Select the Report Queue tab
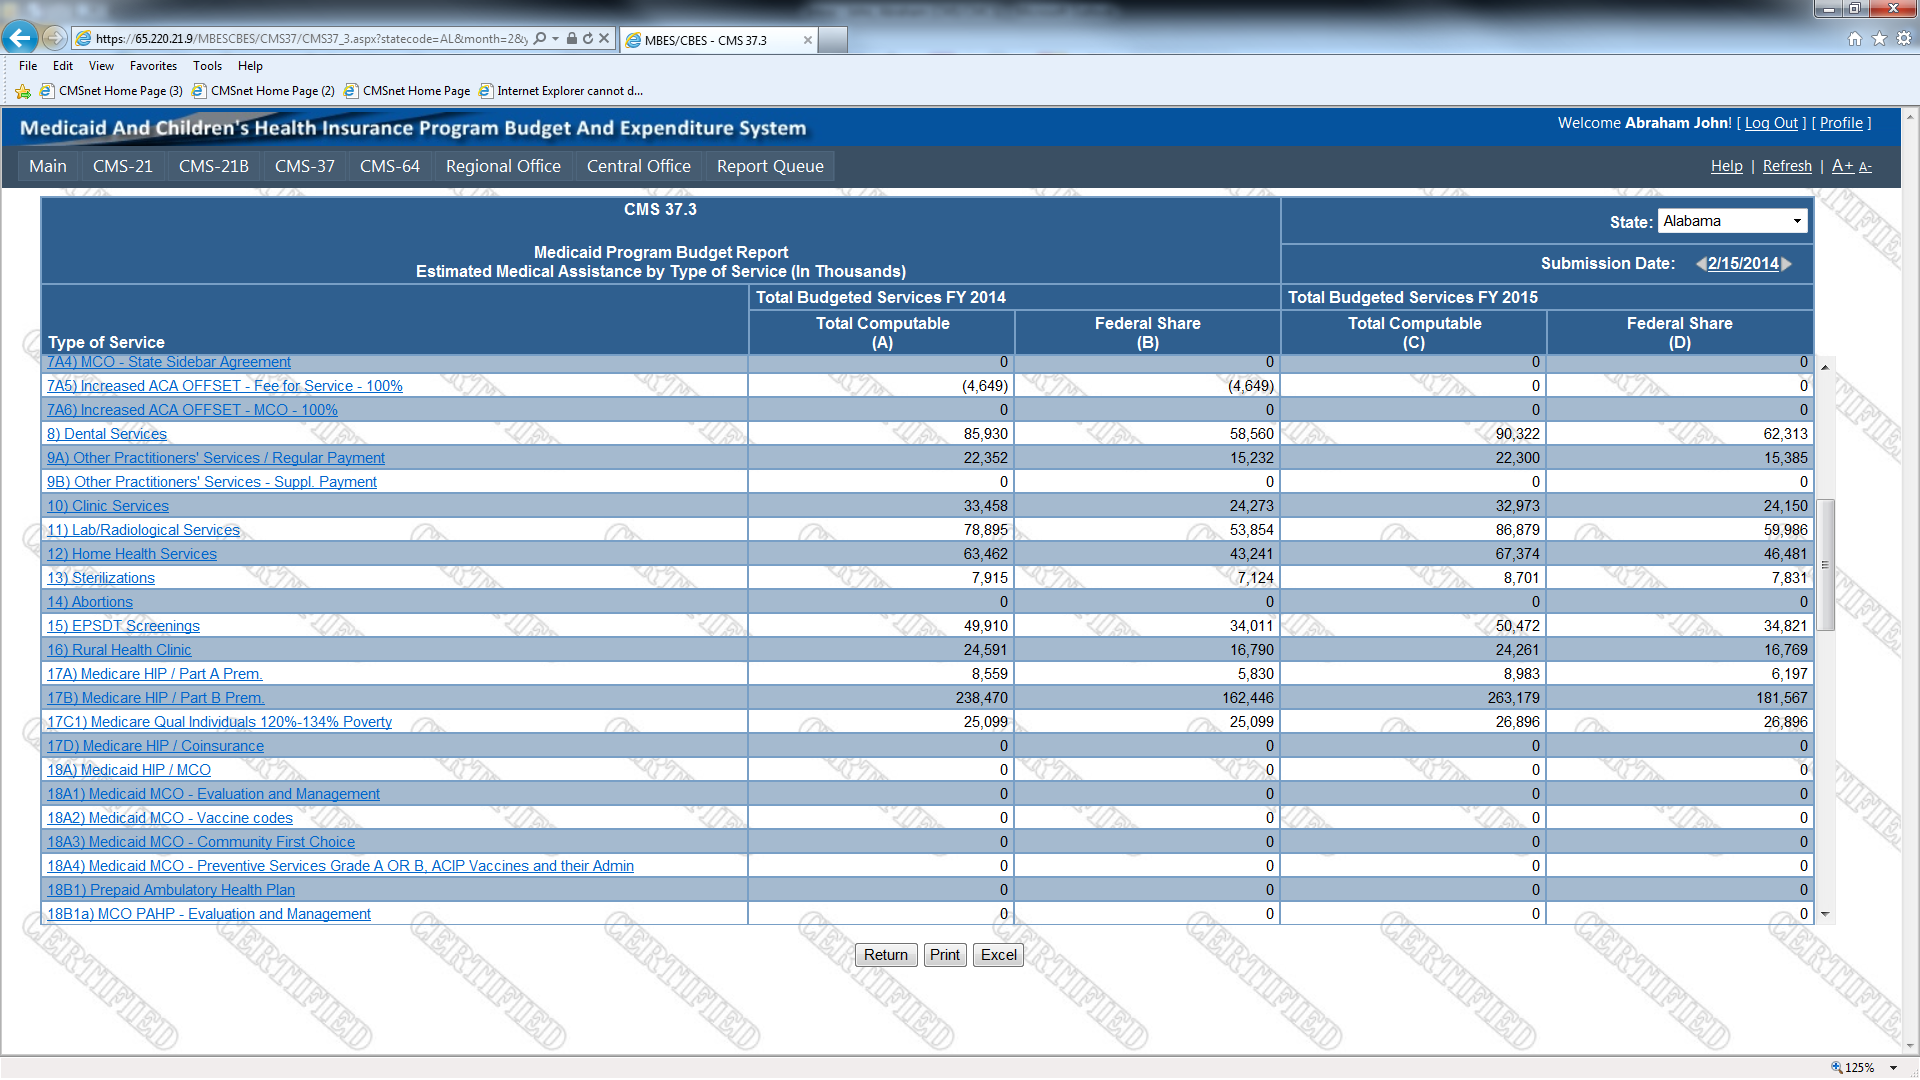1920x1080 pixels. (x=769, y=166)
